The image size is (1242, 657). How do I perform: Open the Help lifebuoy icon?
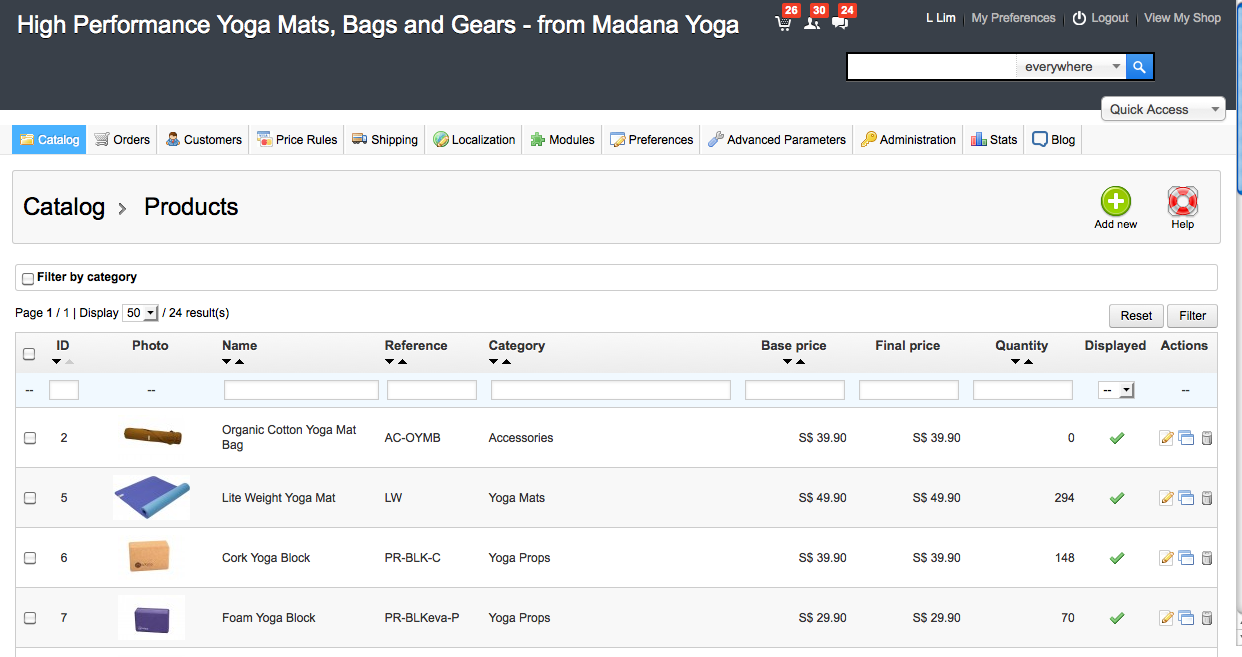pyautogui.click(x=1182, y=202)
